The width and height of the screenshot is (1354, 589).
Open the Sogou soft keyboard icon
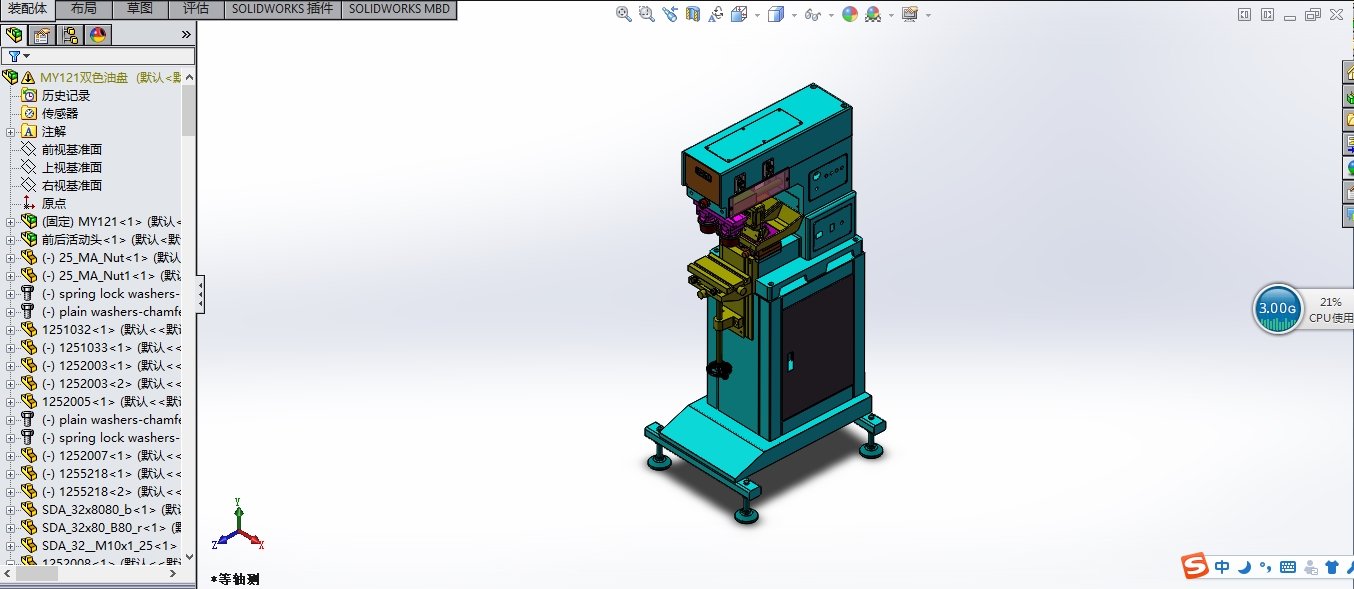click(1287, 567)
